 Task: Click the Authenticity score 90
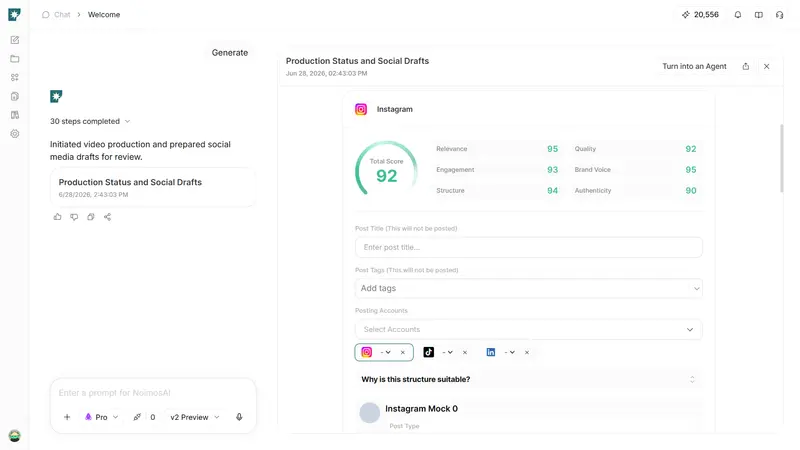coord(691,191)
